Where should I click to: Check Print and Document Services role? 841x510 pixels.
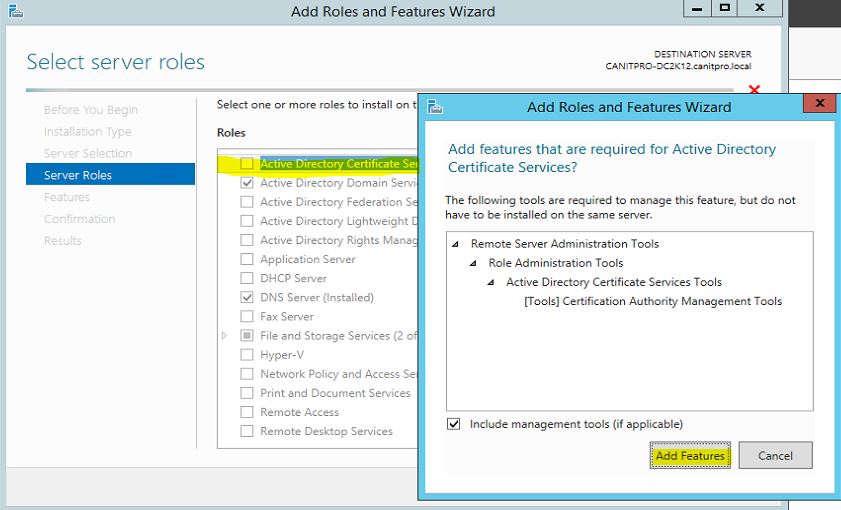click(247, 393)
